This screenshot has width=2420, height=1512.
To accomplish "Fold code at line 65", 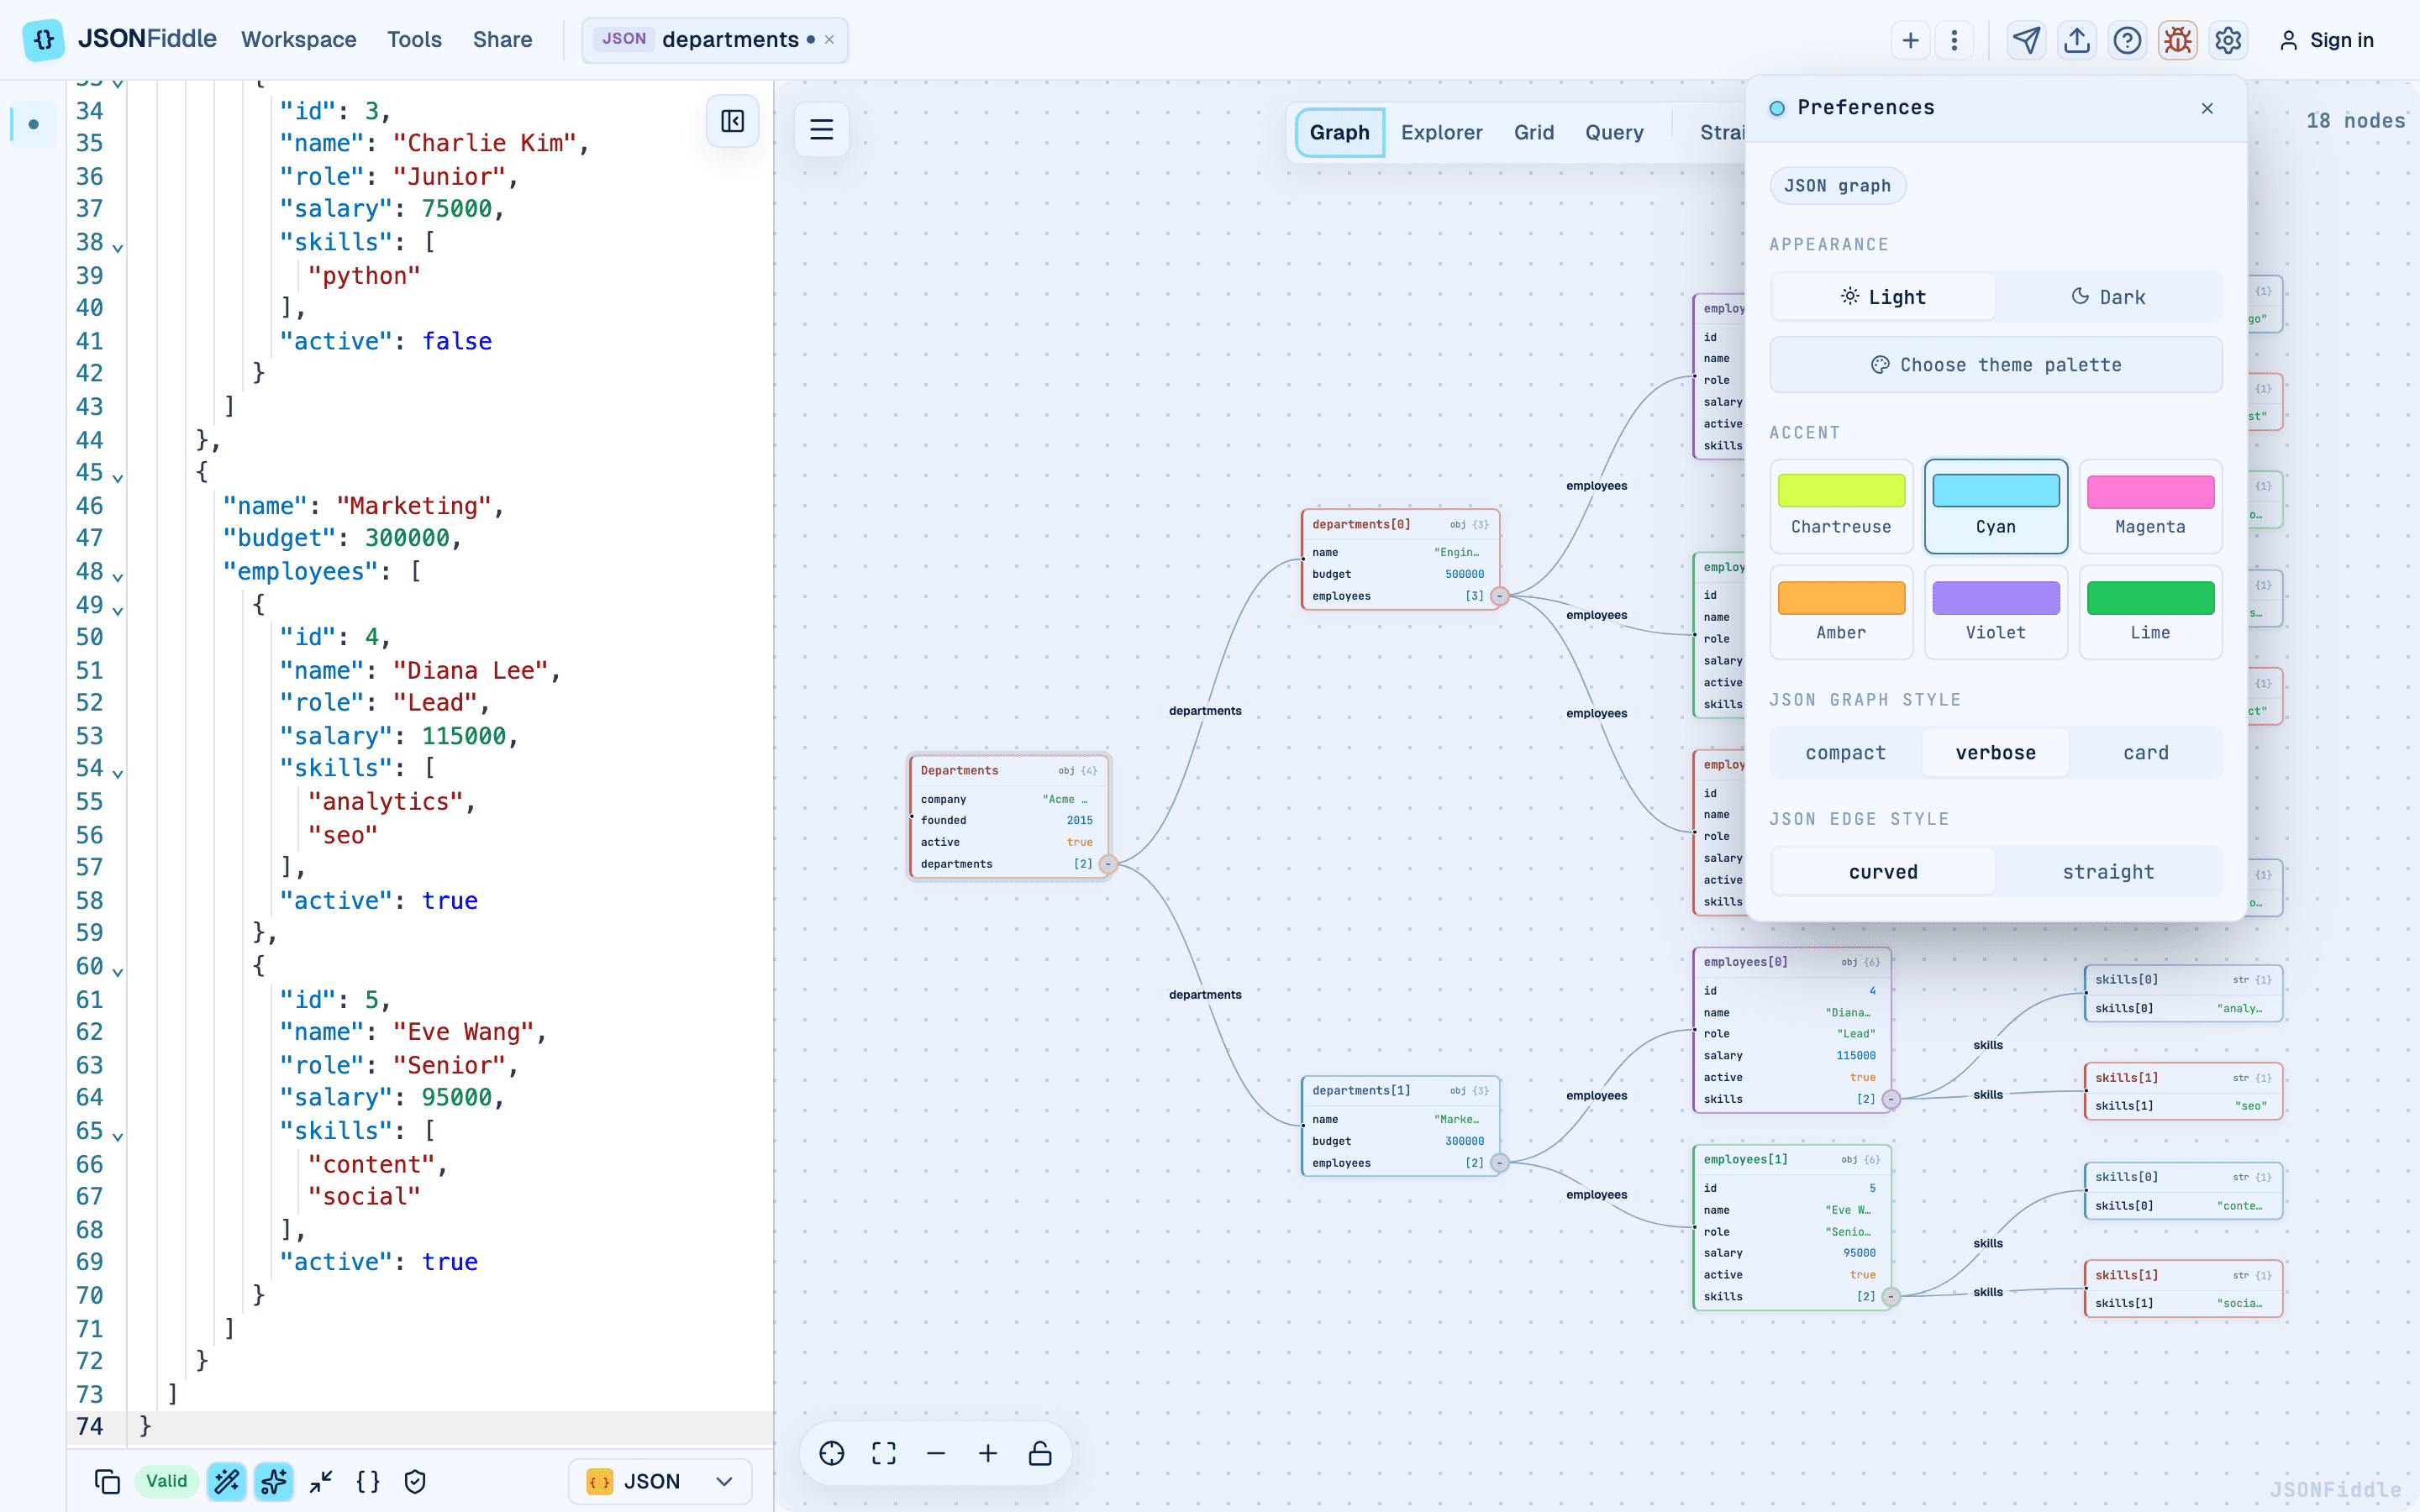I will pos(118,1136).
